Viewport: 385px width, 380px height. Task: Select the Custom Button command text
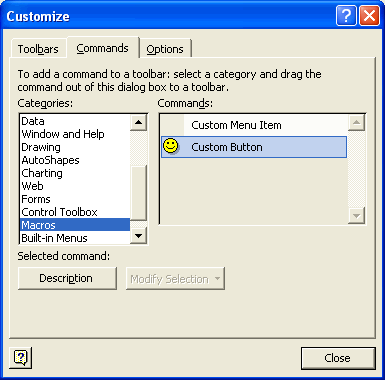[227, 147]
